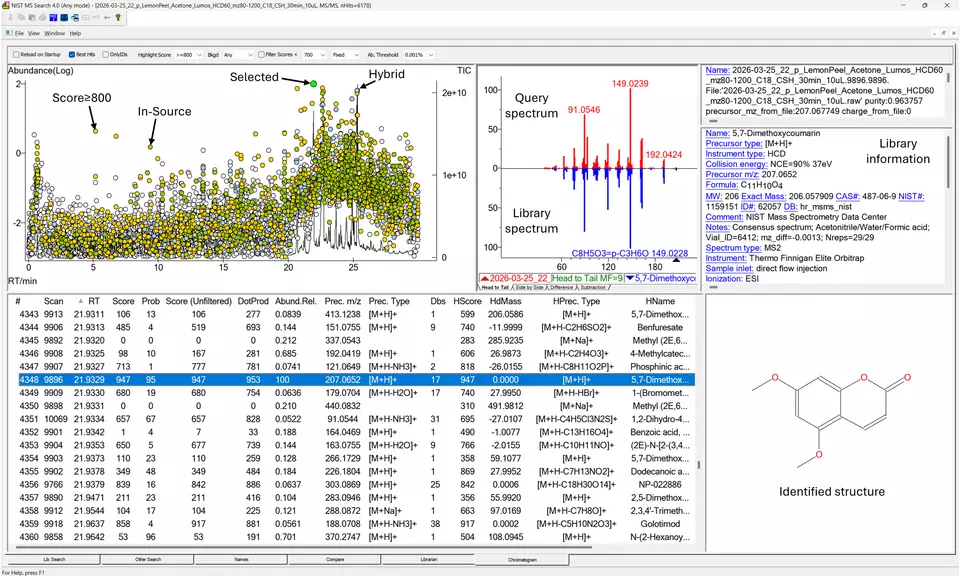Select row 4351 scan 10069
Viewport: 960px width, 576px height.
pos(356,419)
